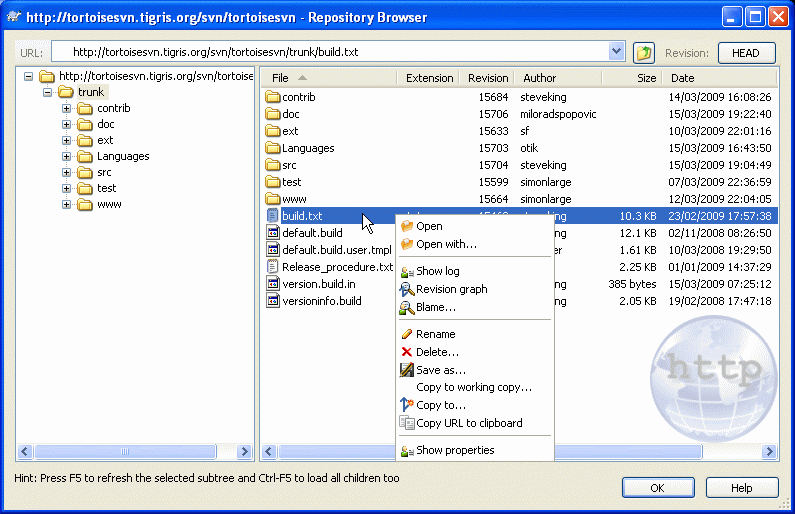Click the repository root folder icon in tree
The image size is (795, 514).
pos(47,76)
